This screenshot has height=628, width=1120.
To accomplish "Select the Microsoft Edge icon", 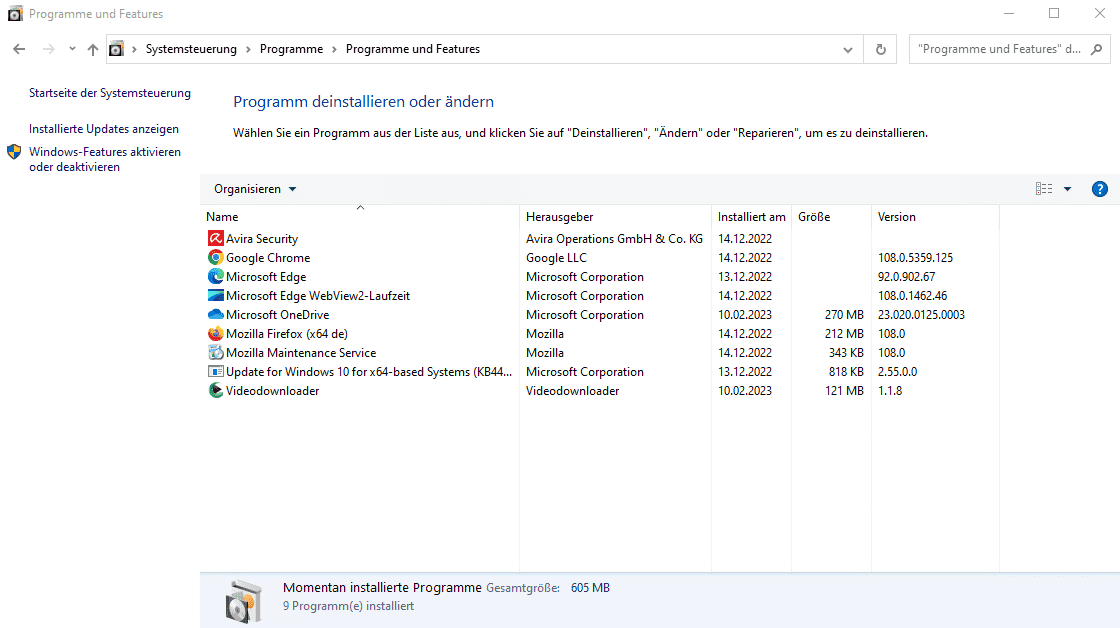I will (213, 276).
